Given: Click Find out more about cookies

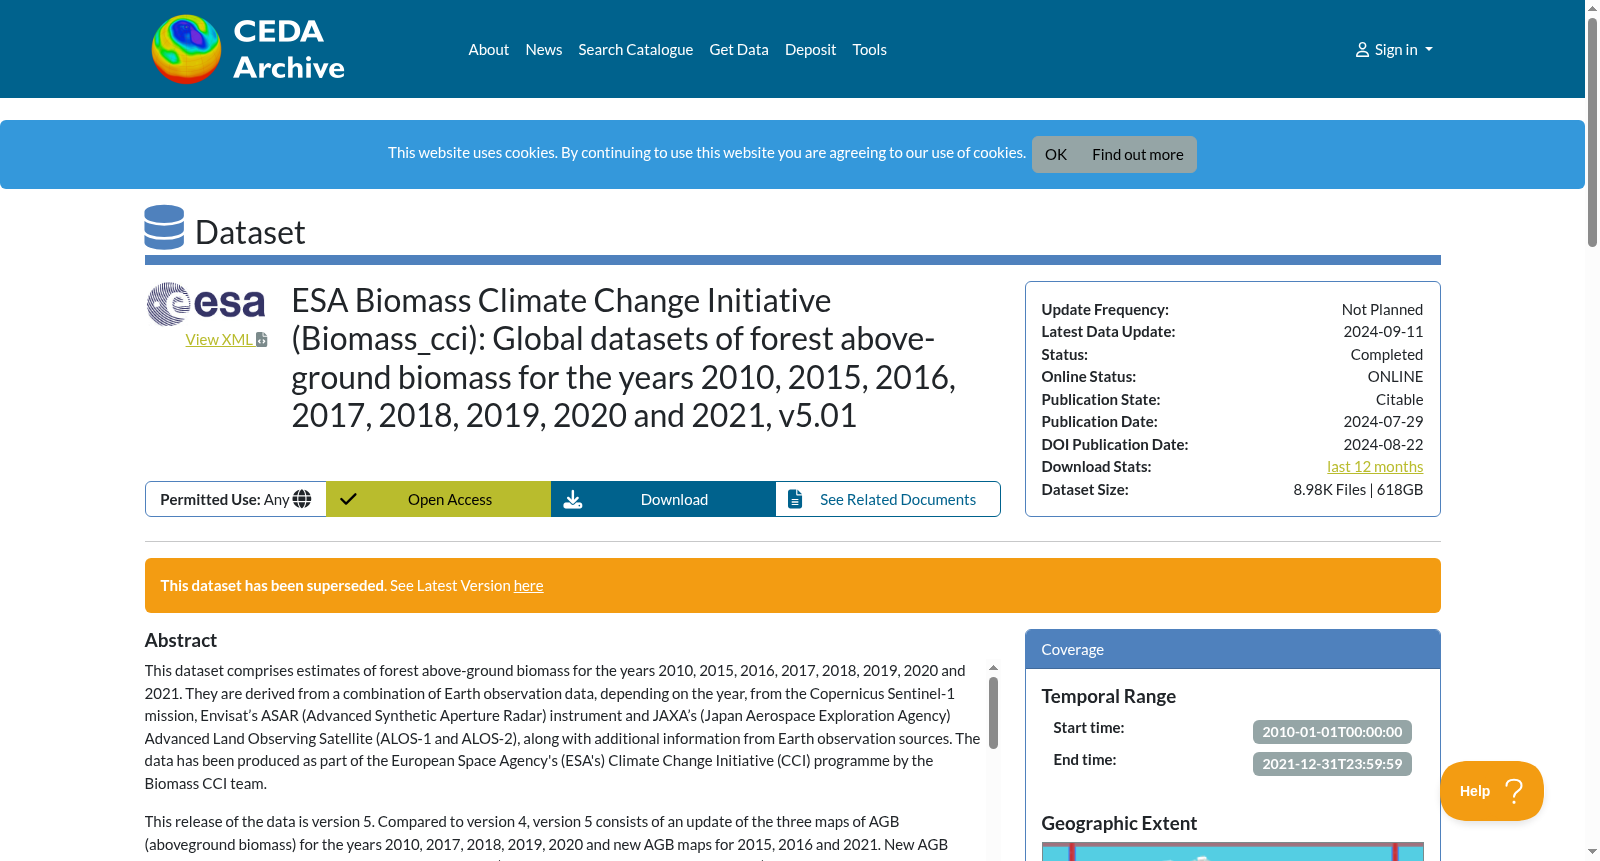Looking at the screenshot, I should 1138,154.
